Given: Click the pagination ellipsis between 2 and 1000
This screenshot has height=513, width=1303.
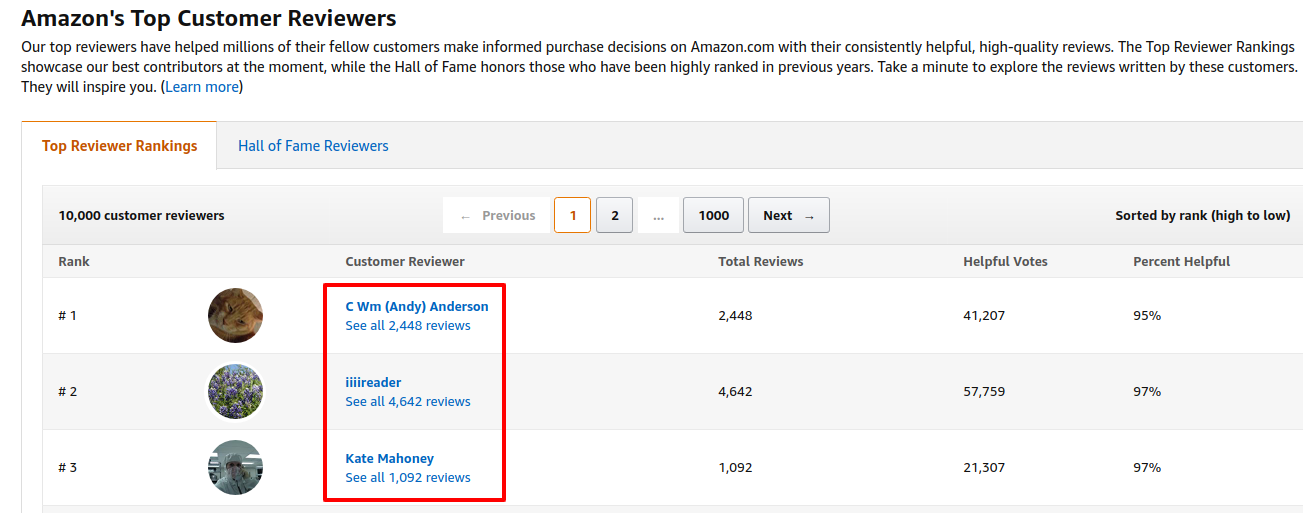Looking at the screenshot, I should click(x=658, y=215).
